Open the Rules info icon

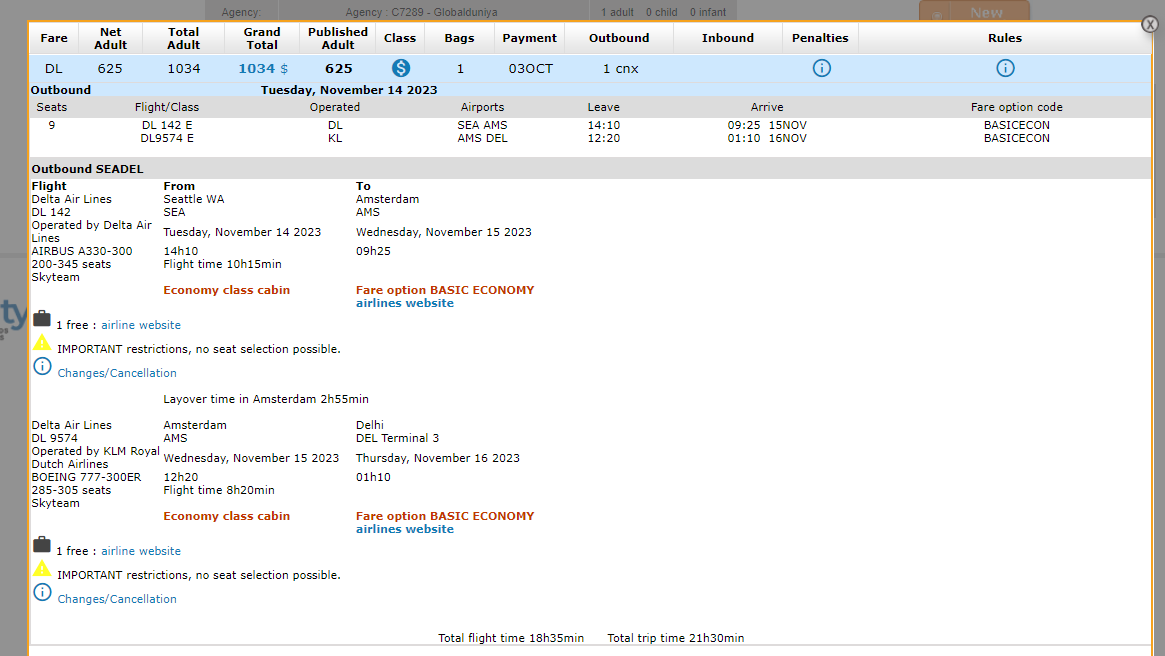click(1005, 68)
